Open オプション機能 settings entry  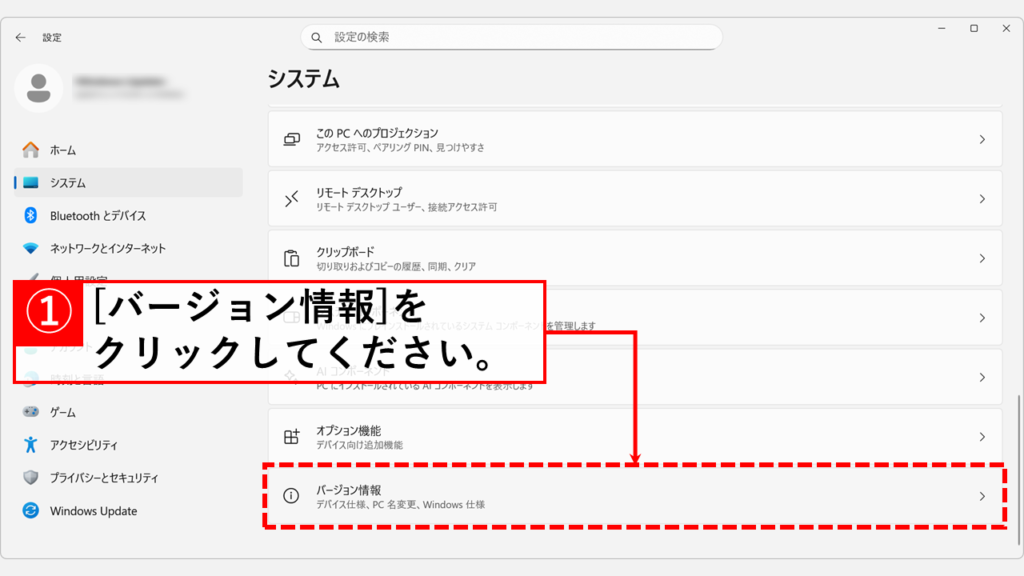[x=634, y=437]
